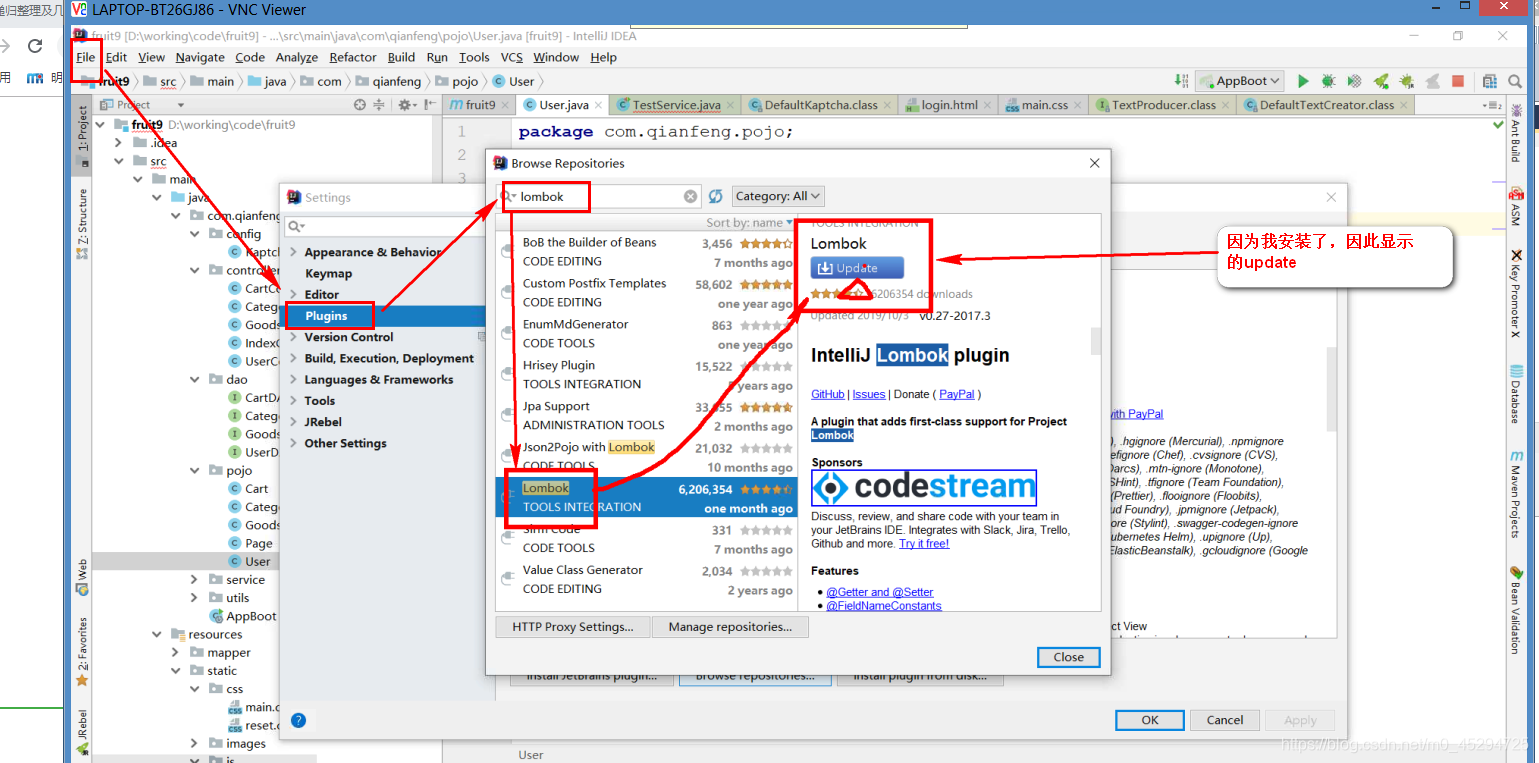This screenshot has width=1539, height=763.
Task: Select Jpa Support plugin row
Action: 646,416
